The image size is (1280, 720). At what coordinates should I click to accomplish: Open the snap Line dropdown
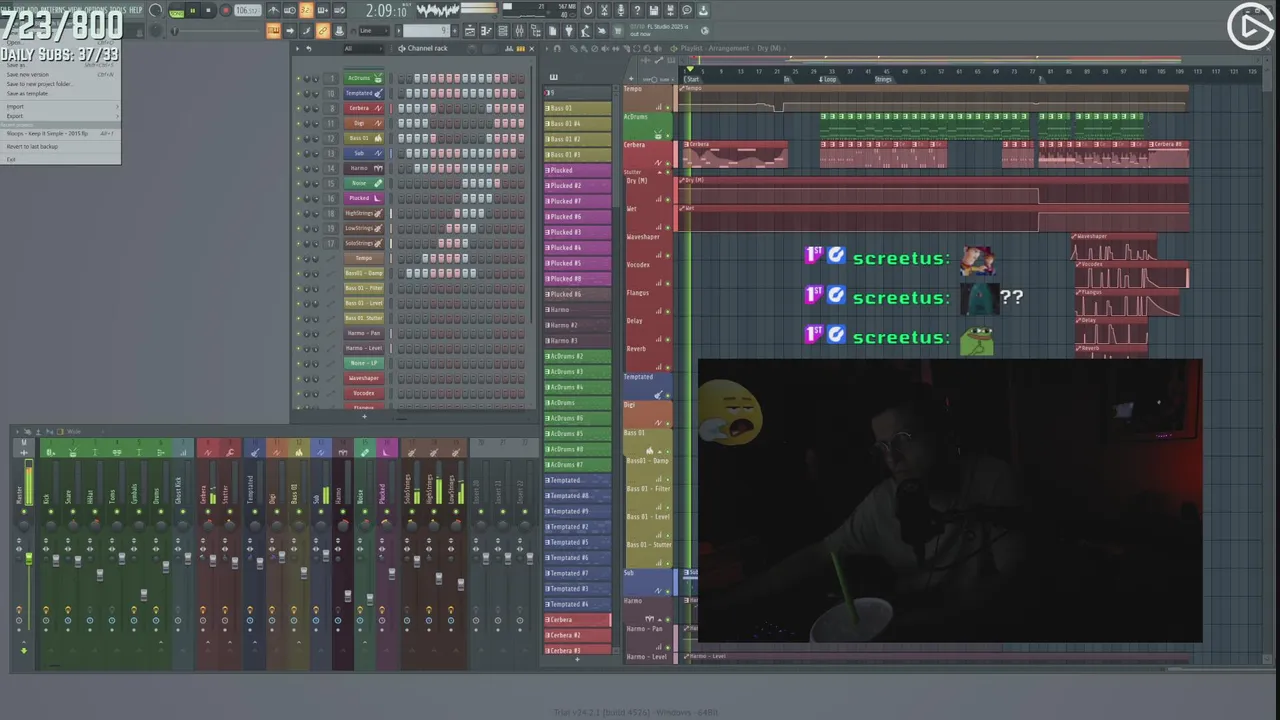[x=373, y=31]
